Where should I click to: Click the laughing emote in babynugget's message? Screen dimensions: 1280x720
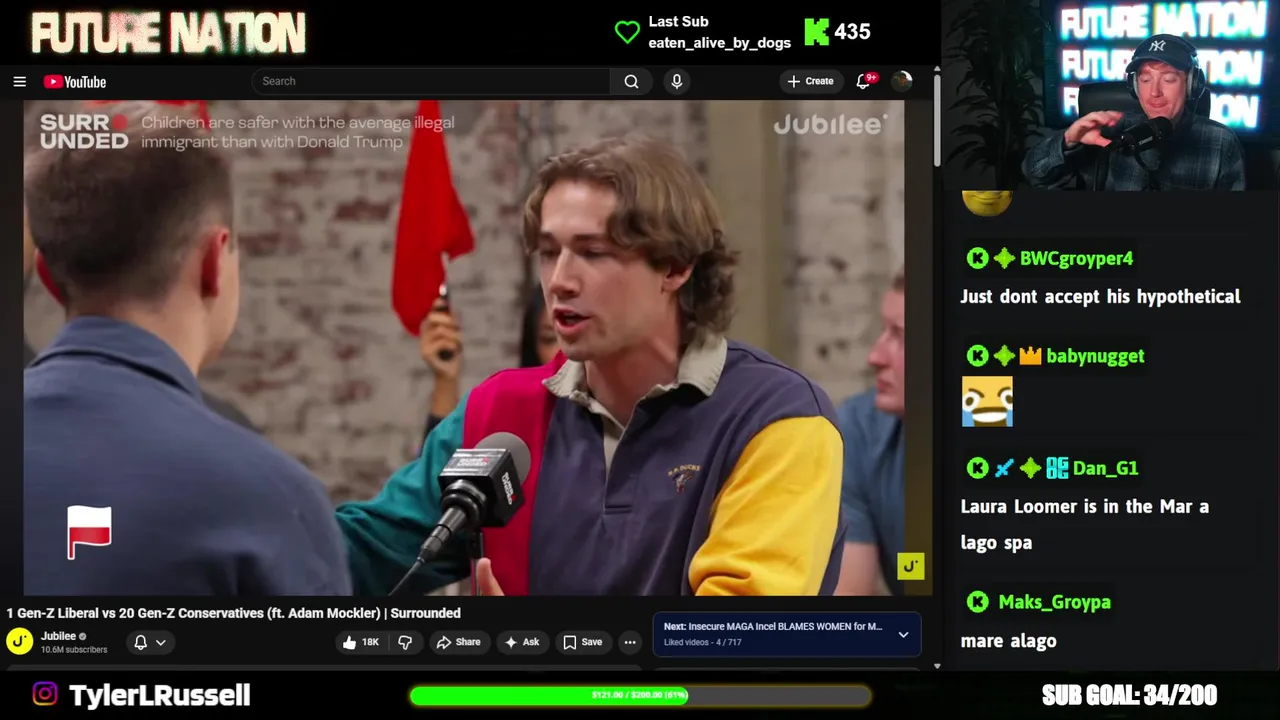click(987, 402)
